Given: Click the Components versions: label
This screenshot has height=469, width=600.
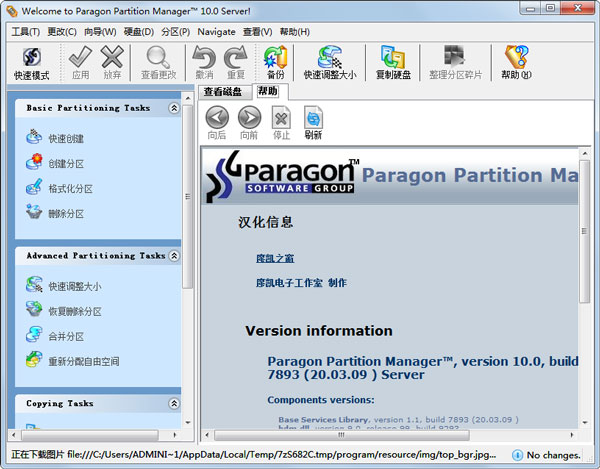Looking at the screenshot, I should point(321,400).
